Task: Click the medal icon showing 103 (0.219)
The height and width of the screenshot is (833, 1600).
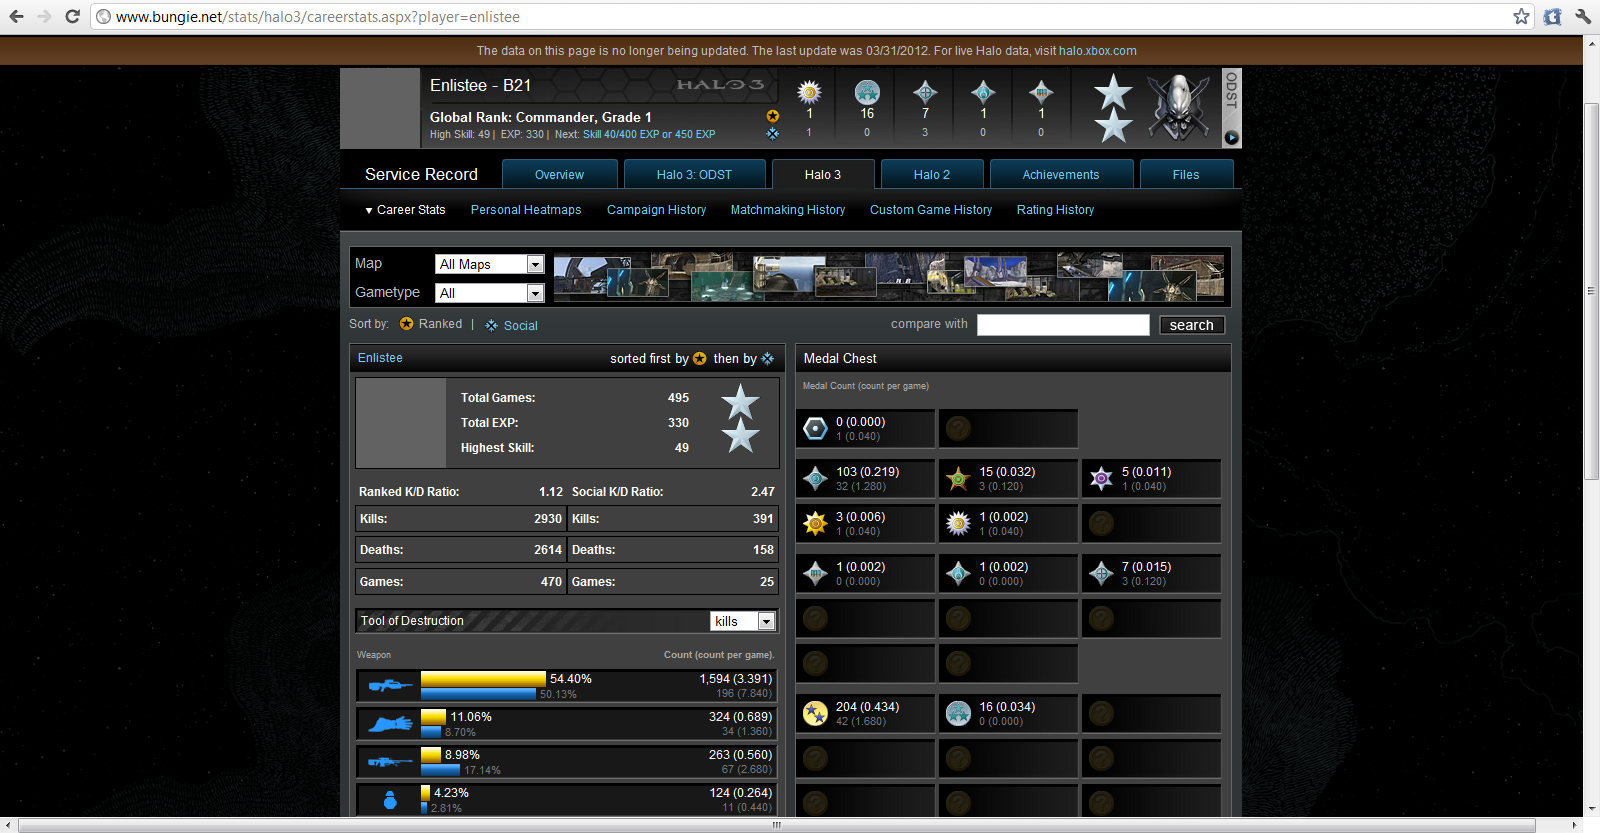Action: (816, 479)
